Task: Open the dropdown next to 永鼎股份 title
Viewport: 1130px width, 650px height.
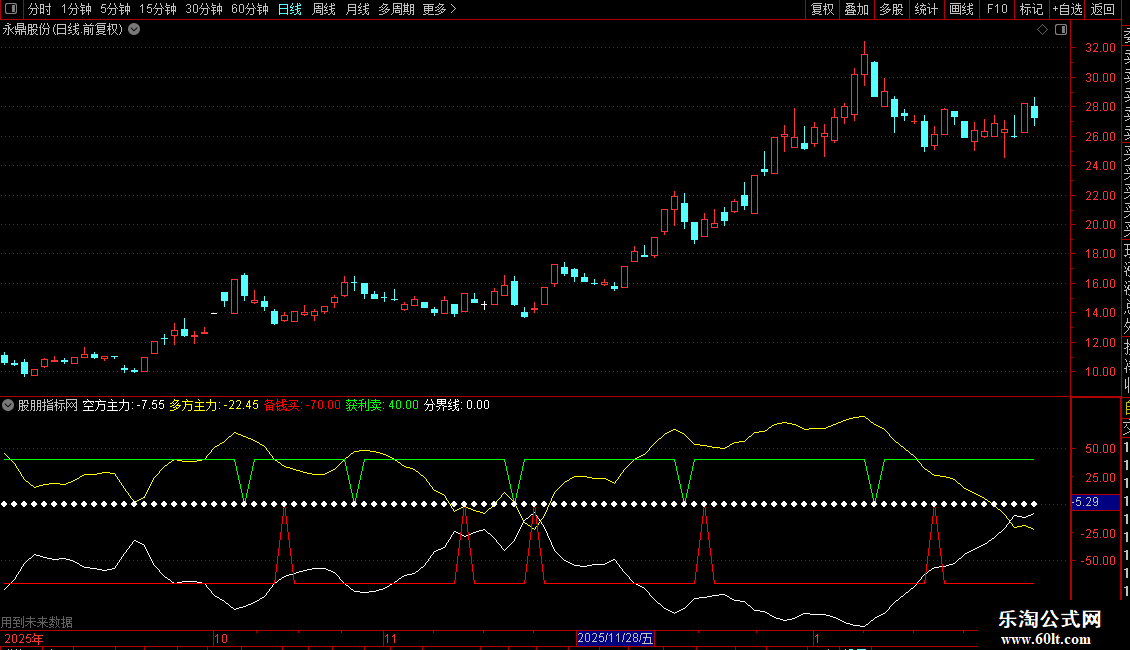Action: click(x=134, y=30)
